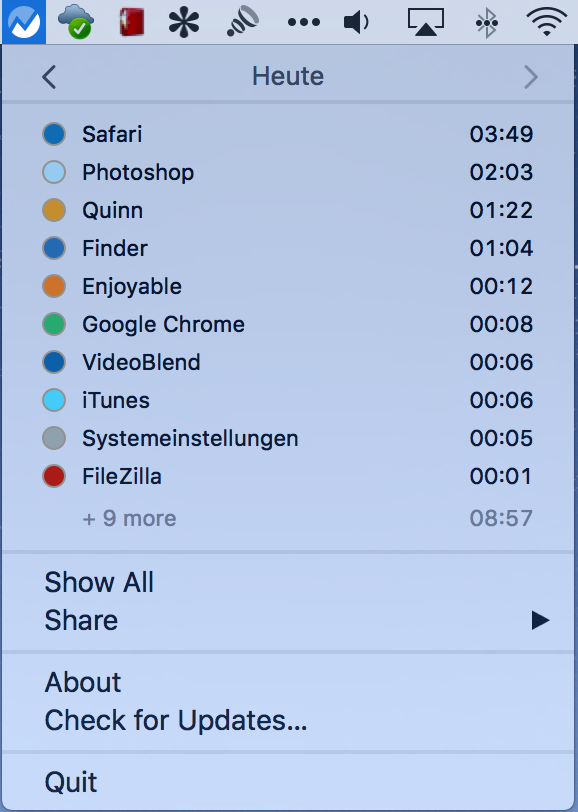Select the VideoBlend entry label

point(141,362)
